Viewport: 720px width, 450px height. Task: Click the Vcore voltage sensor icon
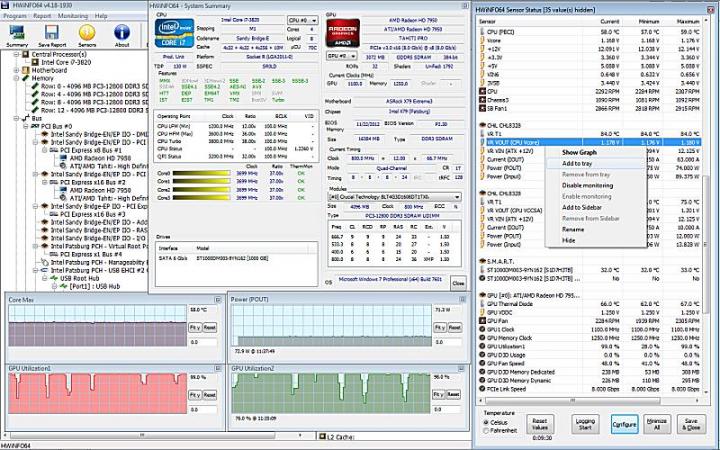coord(482,40)
